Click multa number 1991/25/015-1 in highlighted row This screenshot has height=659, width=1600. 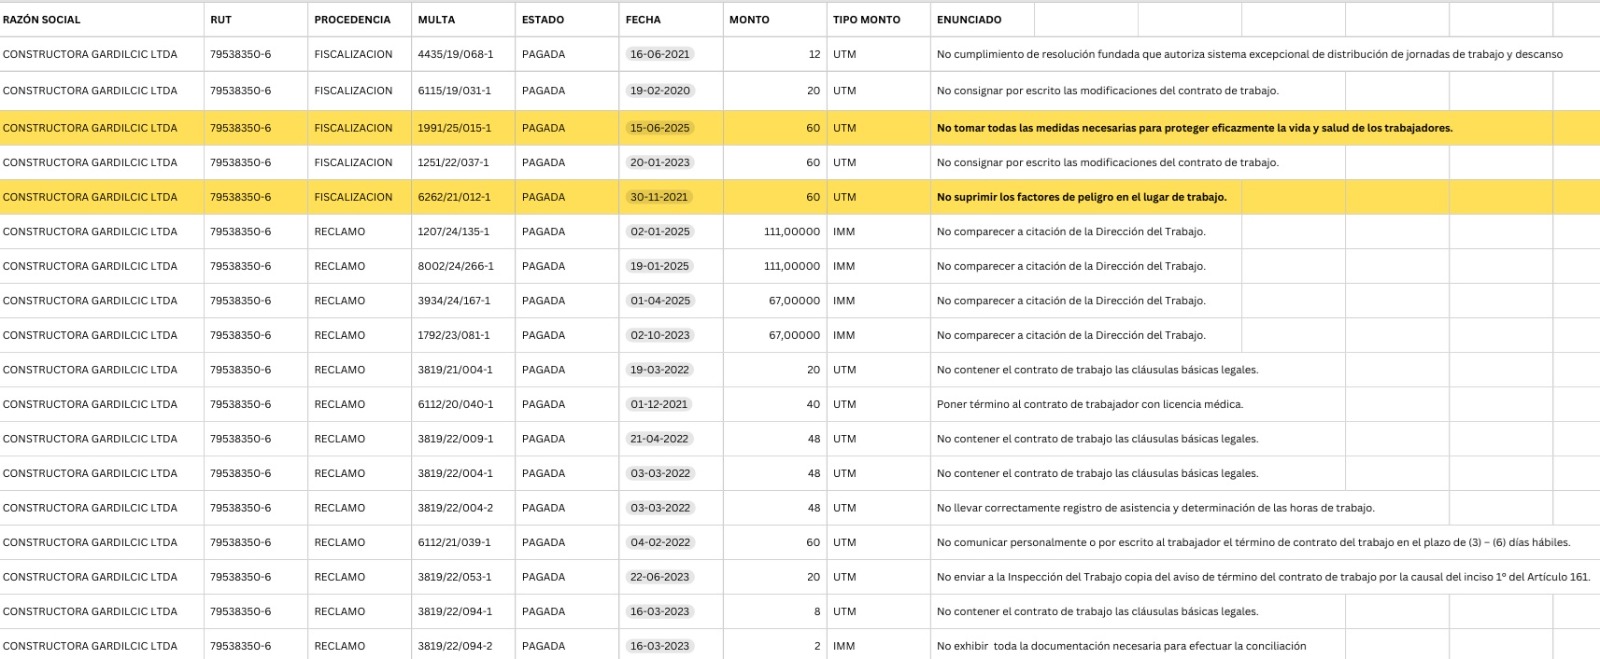point(454,128)
